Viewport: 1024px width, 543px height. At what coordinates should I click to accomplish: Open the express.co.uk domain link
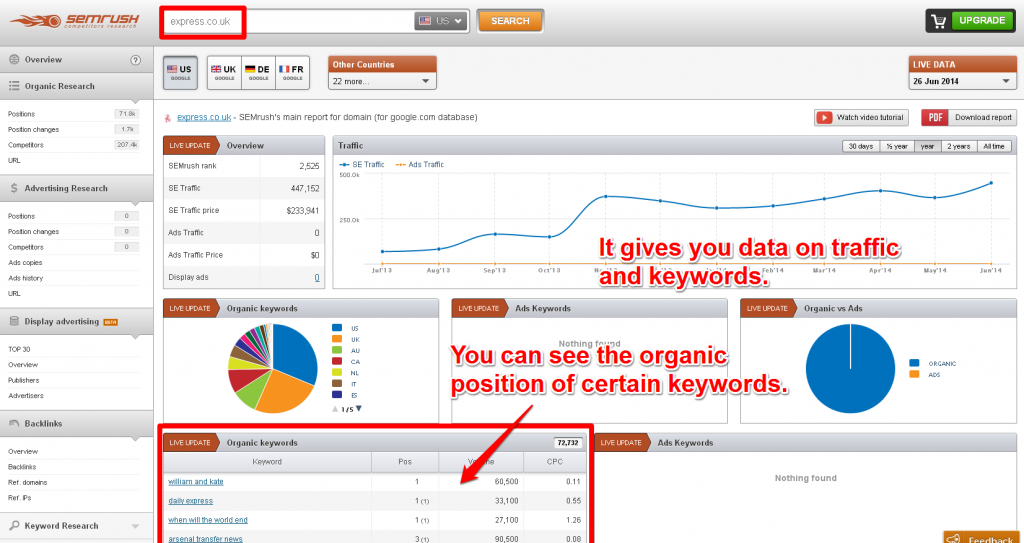point(204,118)
